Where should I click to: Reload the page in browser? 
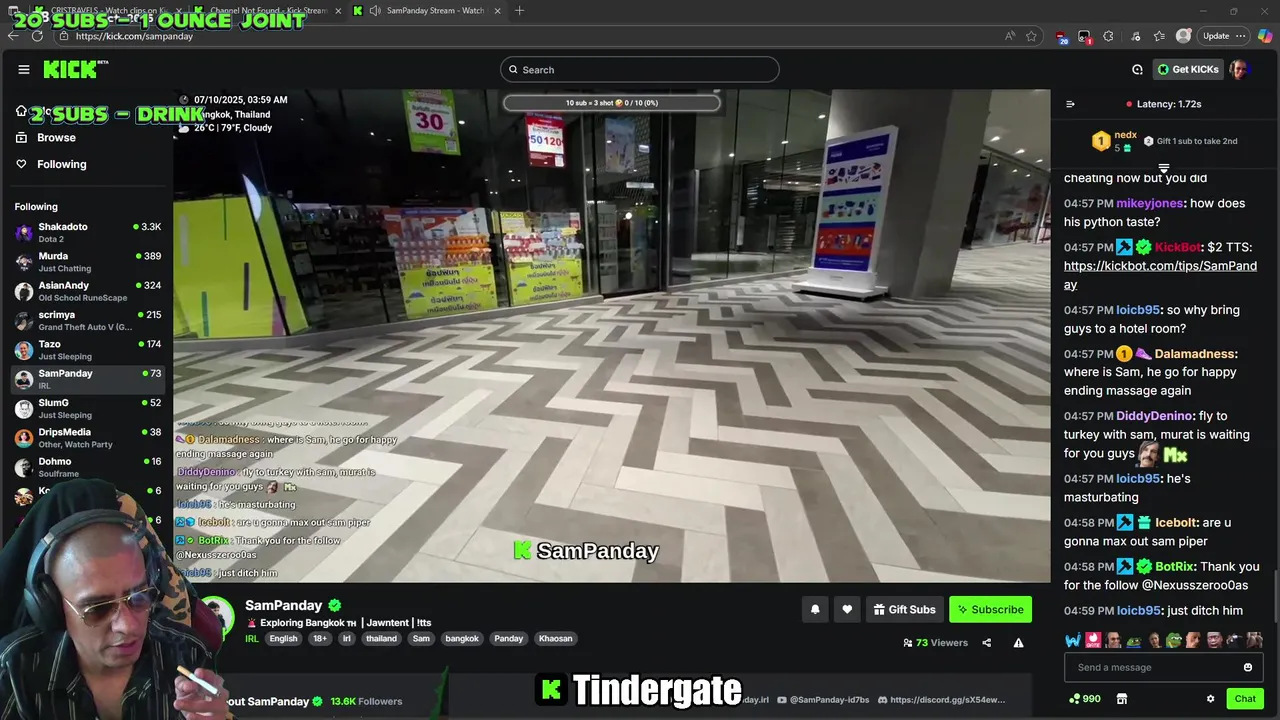pyautogui.click(x=37, y=36)
